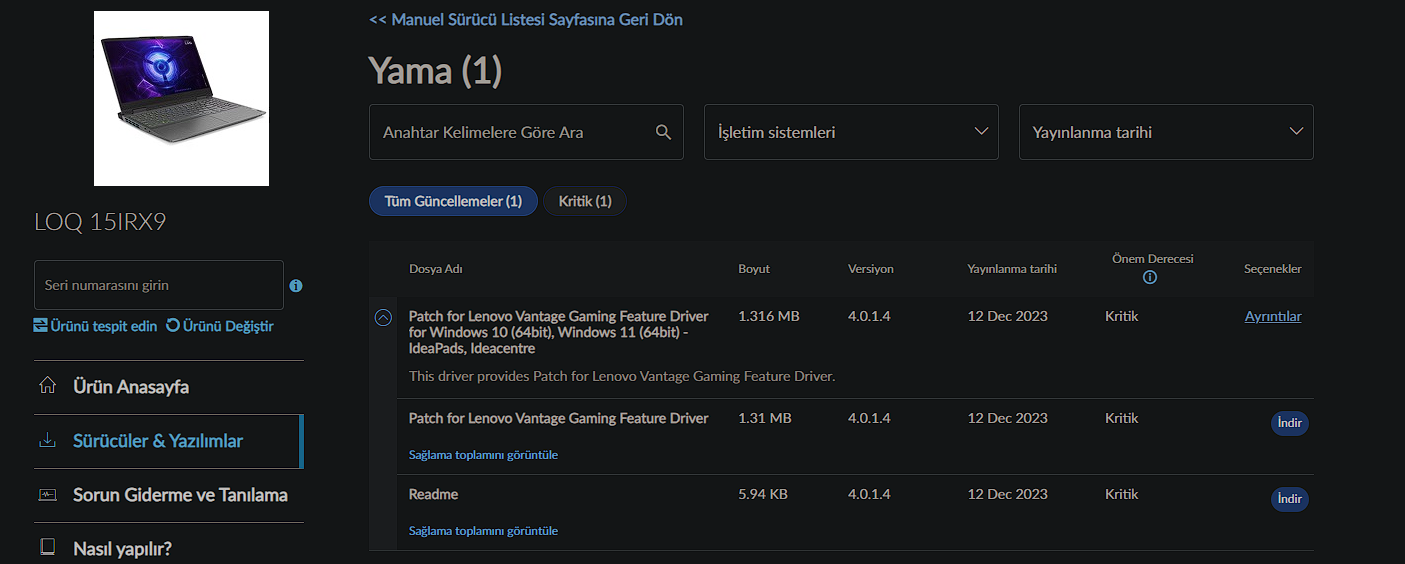Image resolution: width=1405 pixels, height=564 pixels.
Task: Click the LOQ 15IRX9 laptop thumbnail
Action: (181, 98)
